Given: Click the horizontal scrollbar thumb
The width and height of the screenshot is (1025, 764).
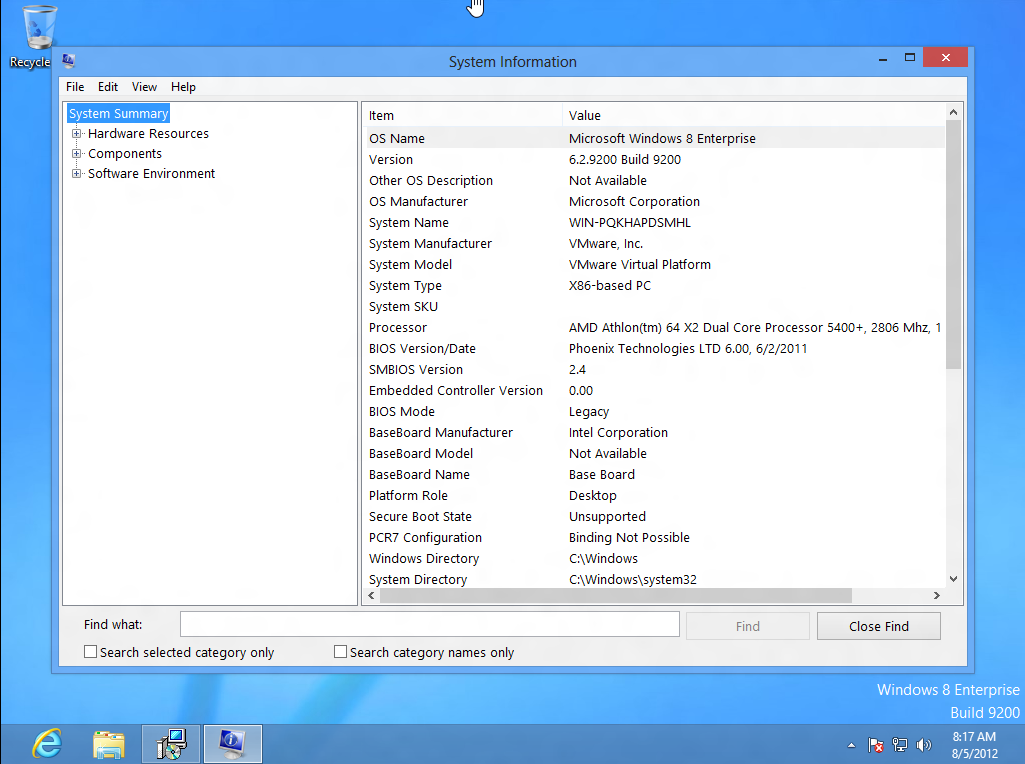Looking at the screenshot, I should tap(616, 595).
